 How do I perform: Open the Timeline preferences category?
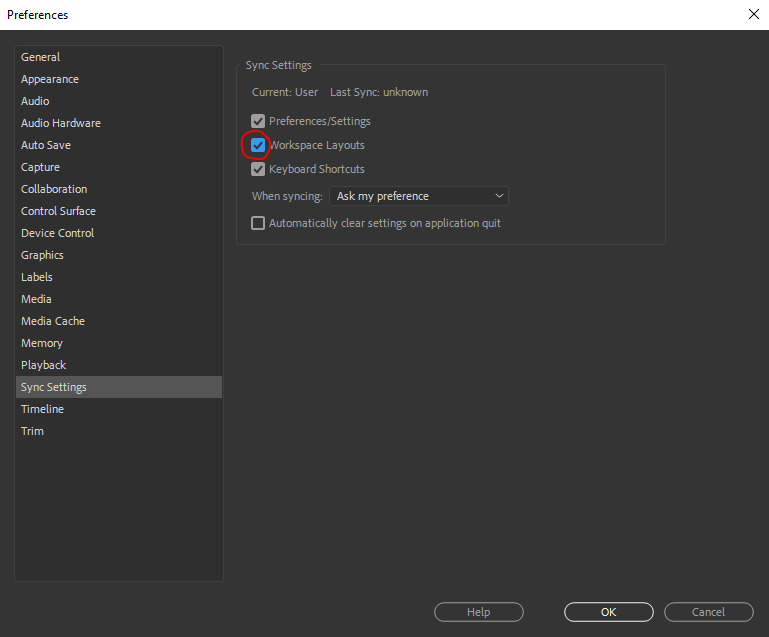tap(42, 409)
